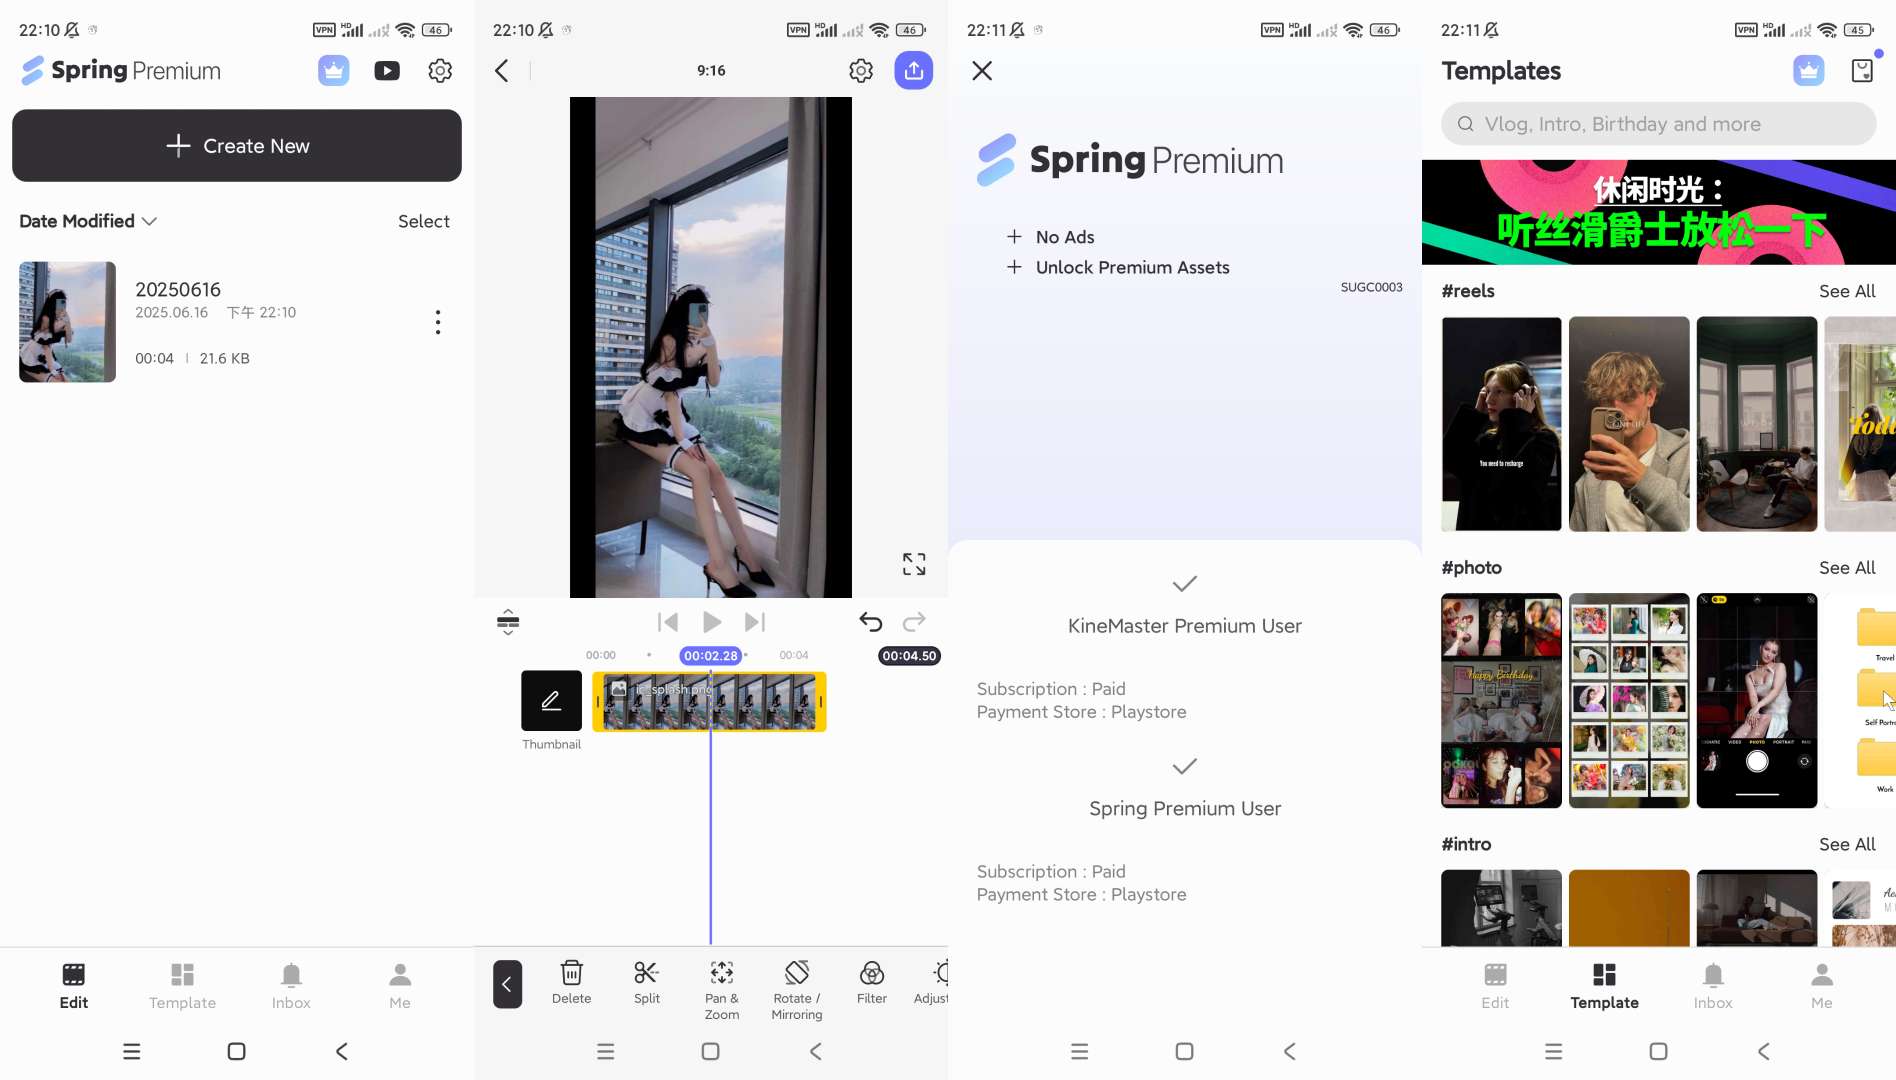See all #photo templates

(x=1847, y=568)
